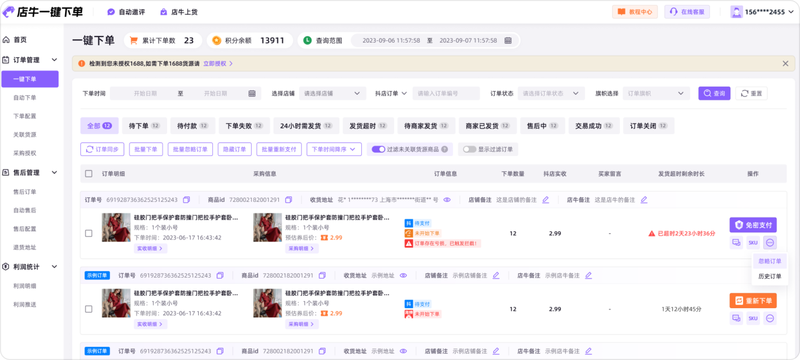Image resolution: width=800 pixels, height=360 pixels.
Task: Open the calendar icon in query range
Action: coord(508,40)
